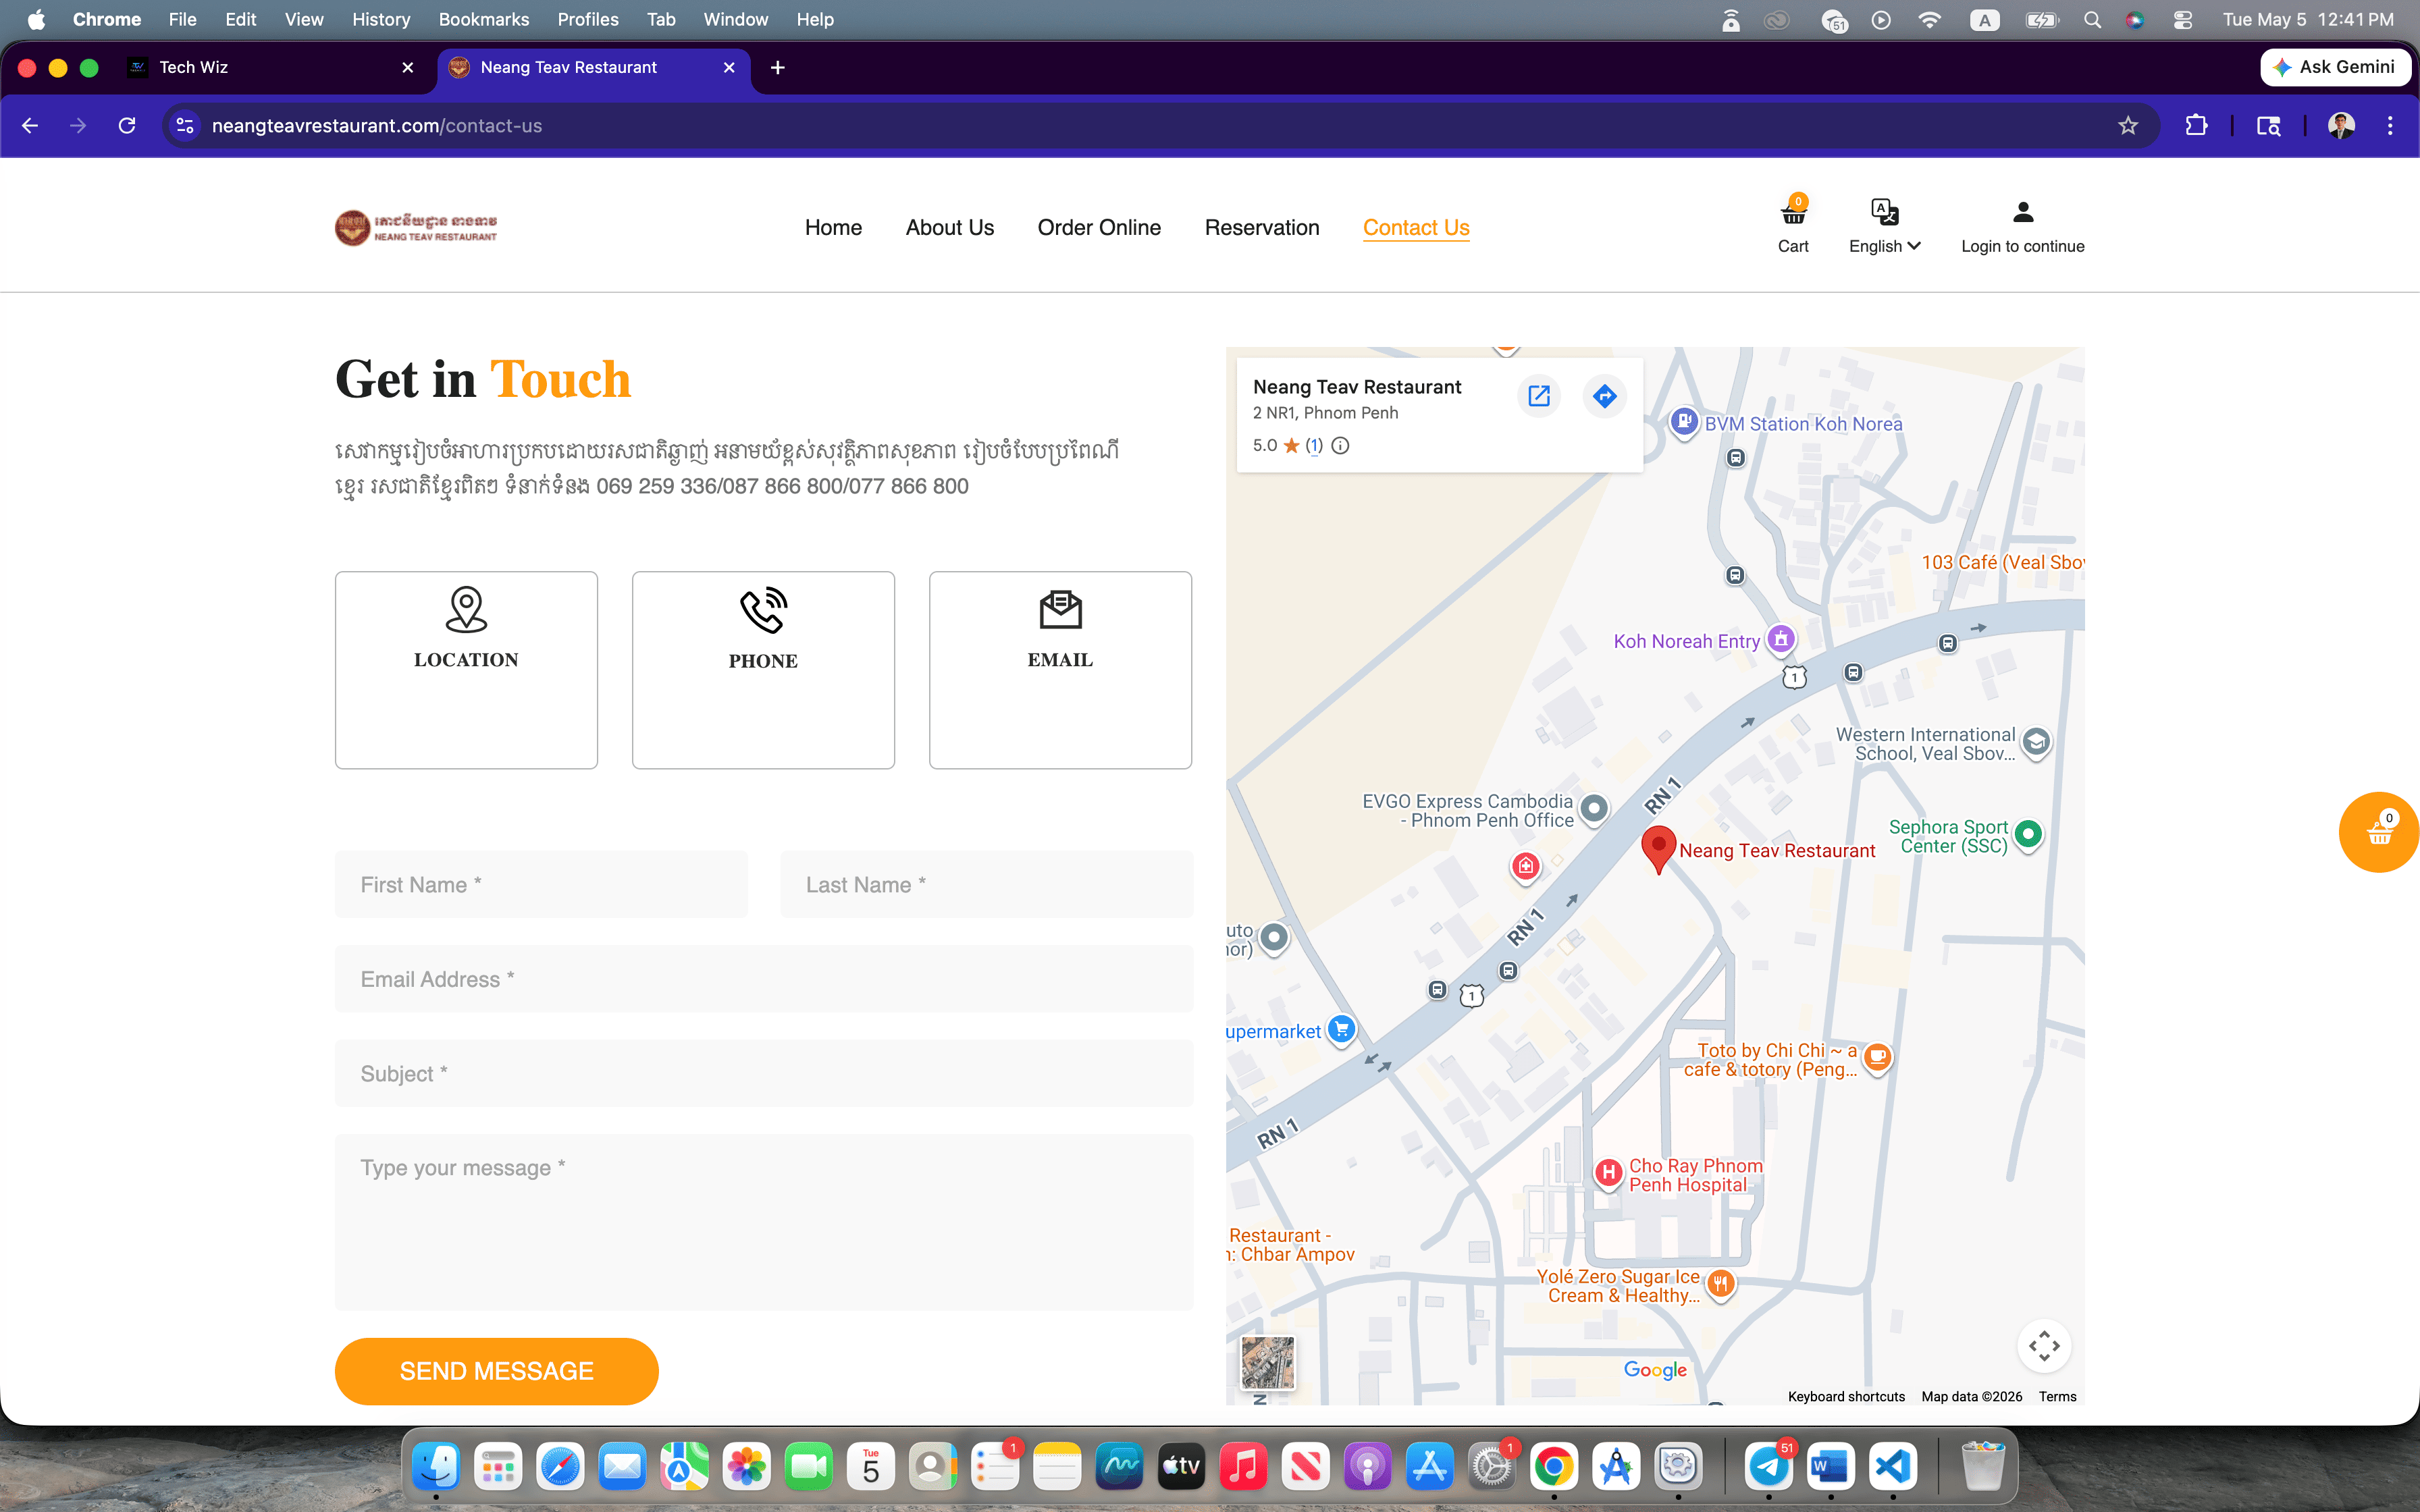Click the Type your message textarea
The height and width of the screenshot is (1512, 2420).
click(x=764, y=1222)
